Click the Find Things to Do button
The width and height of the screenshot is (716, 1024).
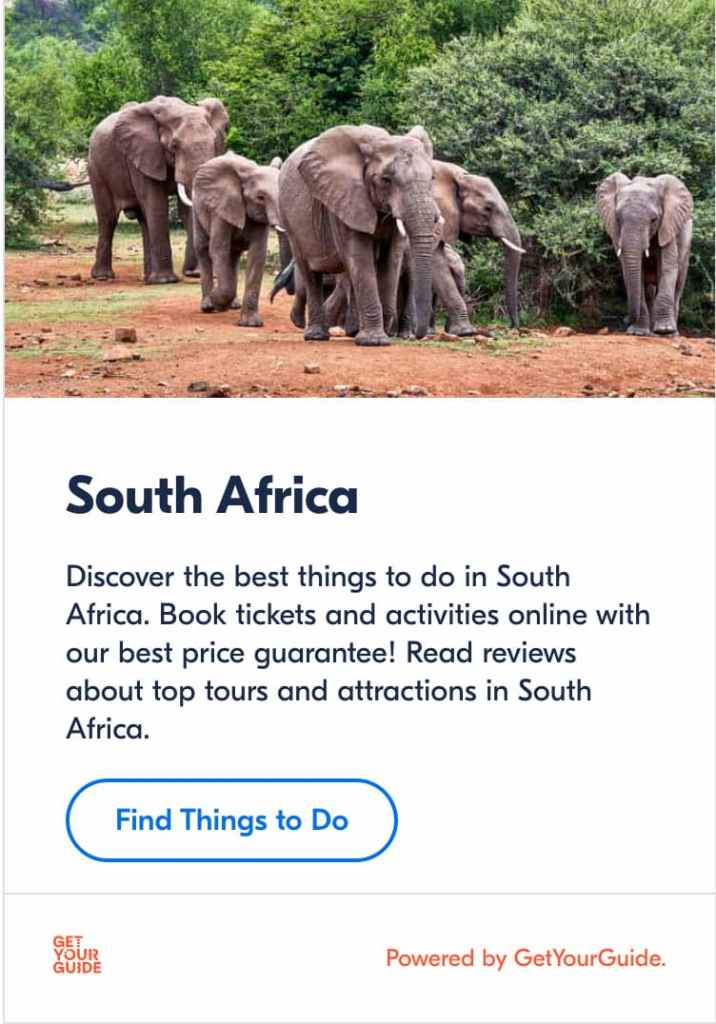tap(231, 821)
